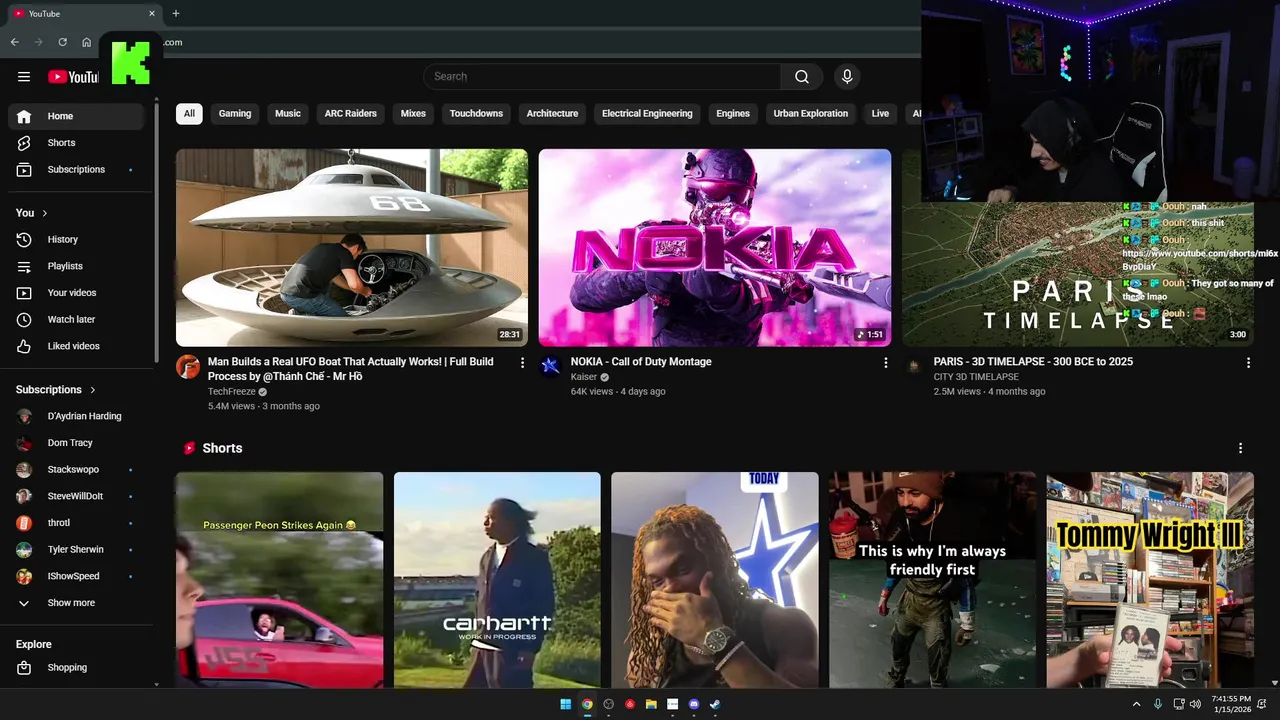1280x720 pixels.
Task: Open options menu for PARIS timelapse video
Action: coord(1248,363)
